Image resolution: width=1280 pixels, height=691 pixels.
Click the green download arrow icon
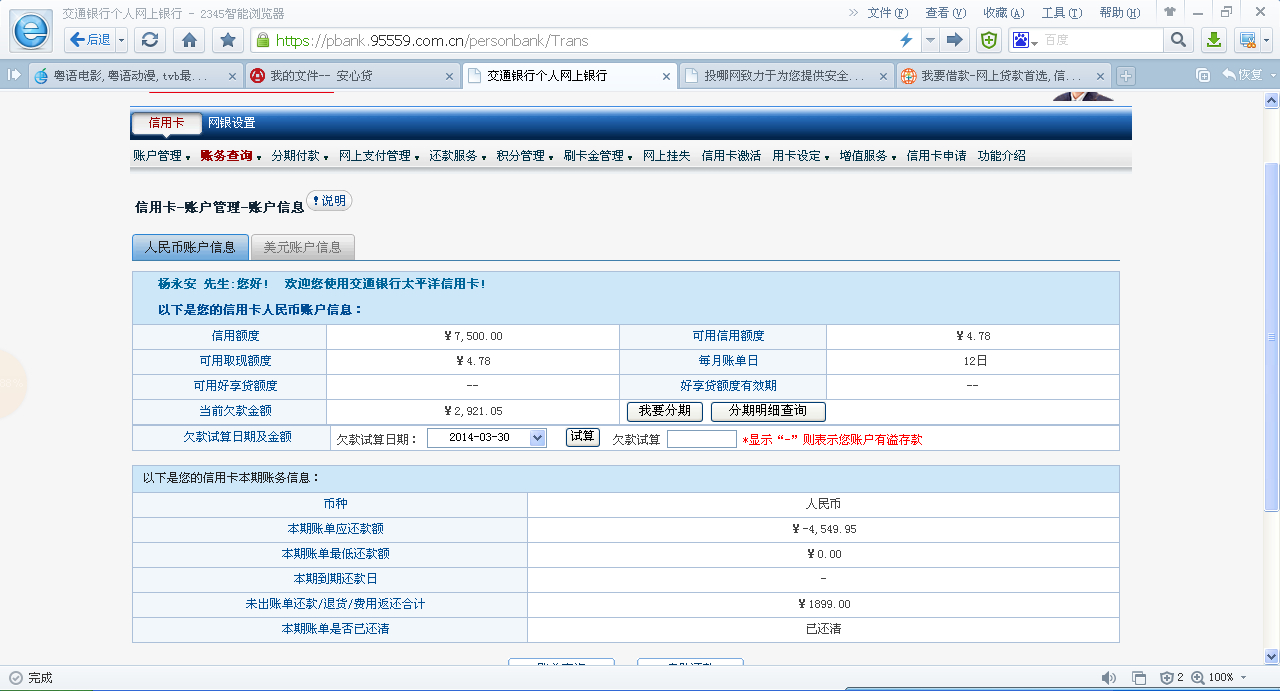click(x=1213, y=40)
